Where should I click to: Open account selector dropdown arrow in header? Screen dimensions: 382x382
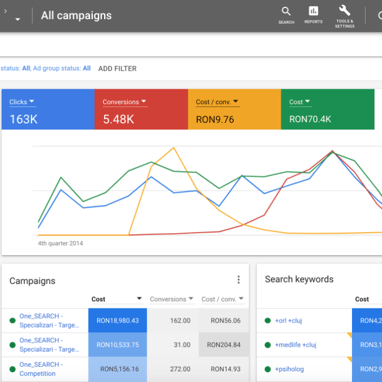click(x=18, y=19)
